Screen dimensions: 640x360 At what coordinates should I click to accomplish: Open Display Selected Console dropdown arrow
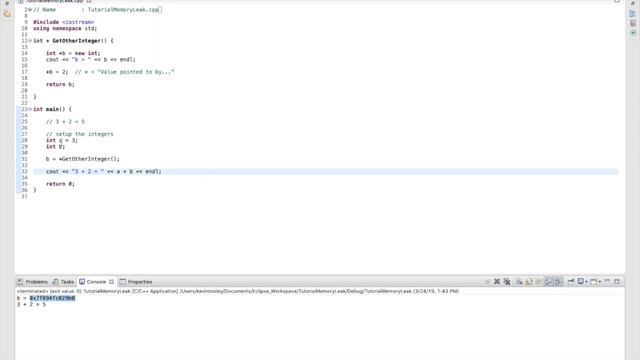(x=586, y=282)
